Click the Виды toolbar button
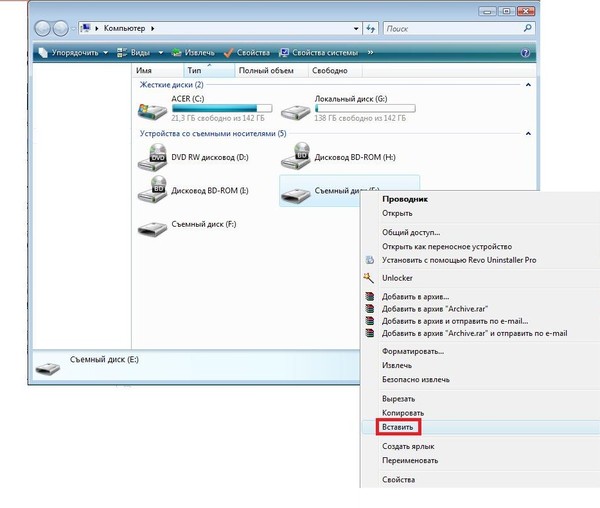The height and width of the screenshot is (508, 600). tap(133, 53)
